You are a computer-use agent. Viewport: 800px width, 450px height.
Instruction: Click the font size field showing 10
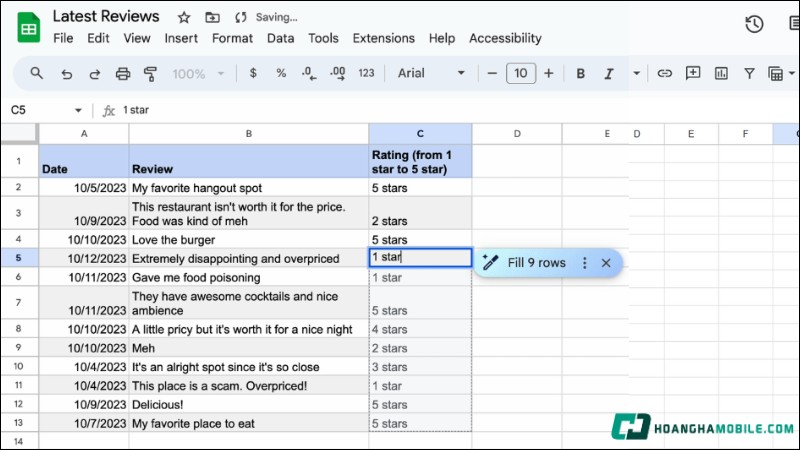point(520,73)
